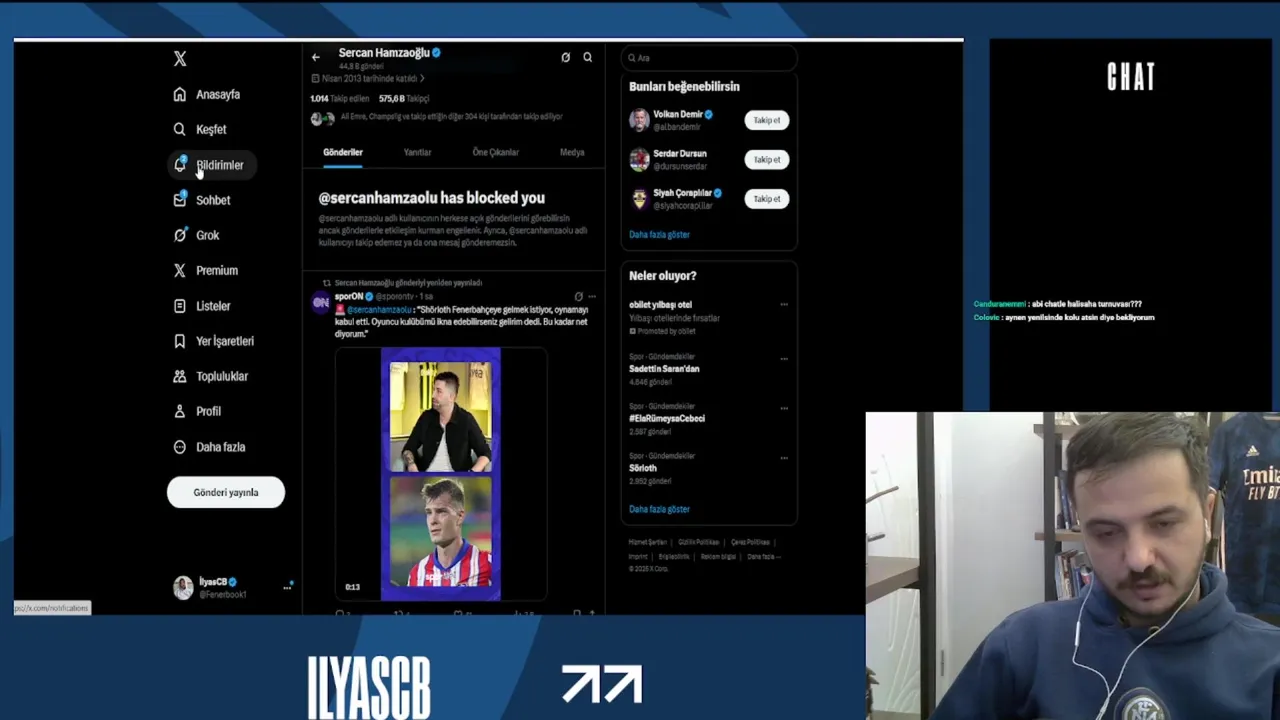
Task: Open Sohbet messages icon
Action: pos(179,200)
